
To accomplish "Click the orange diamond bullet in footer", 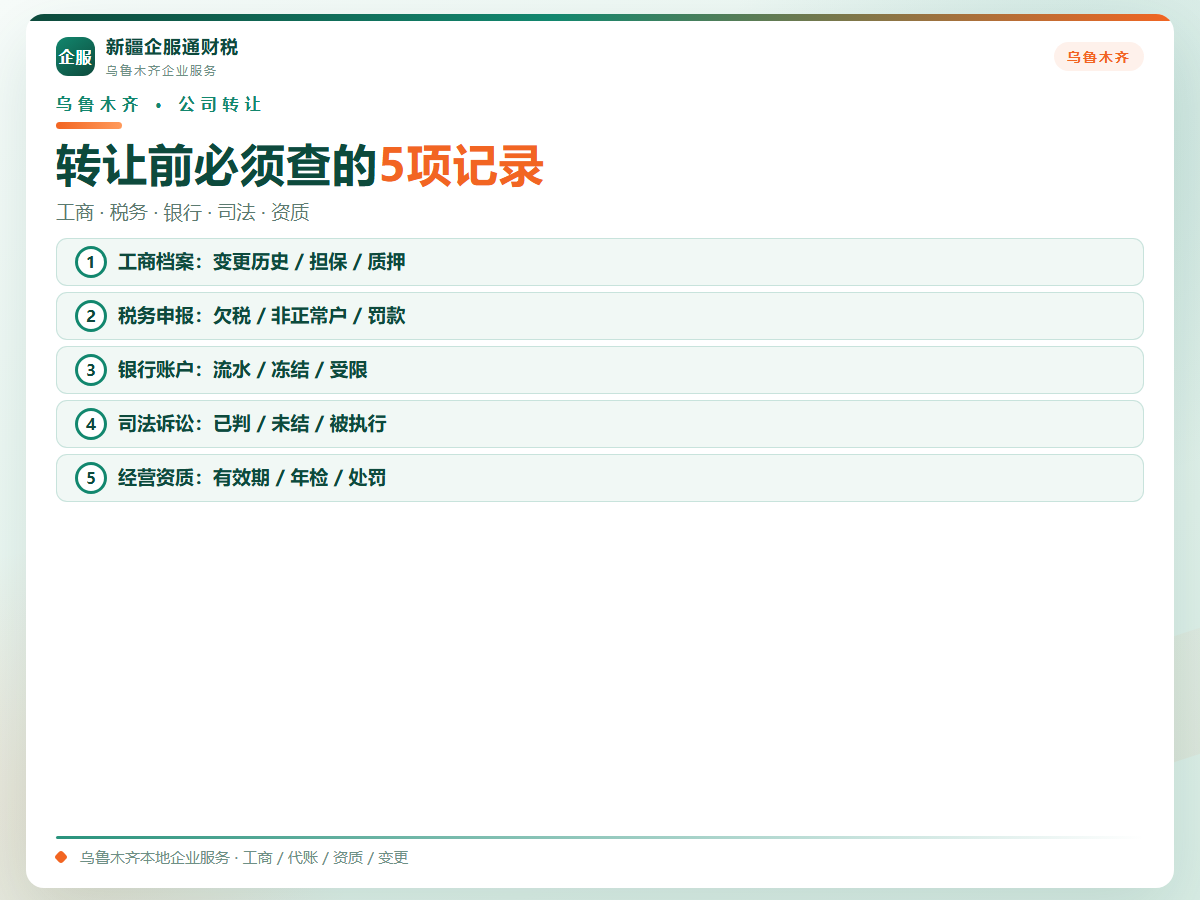I will click(61, 857).
